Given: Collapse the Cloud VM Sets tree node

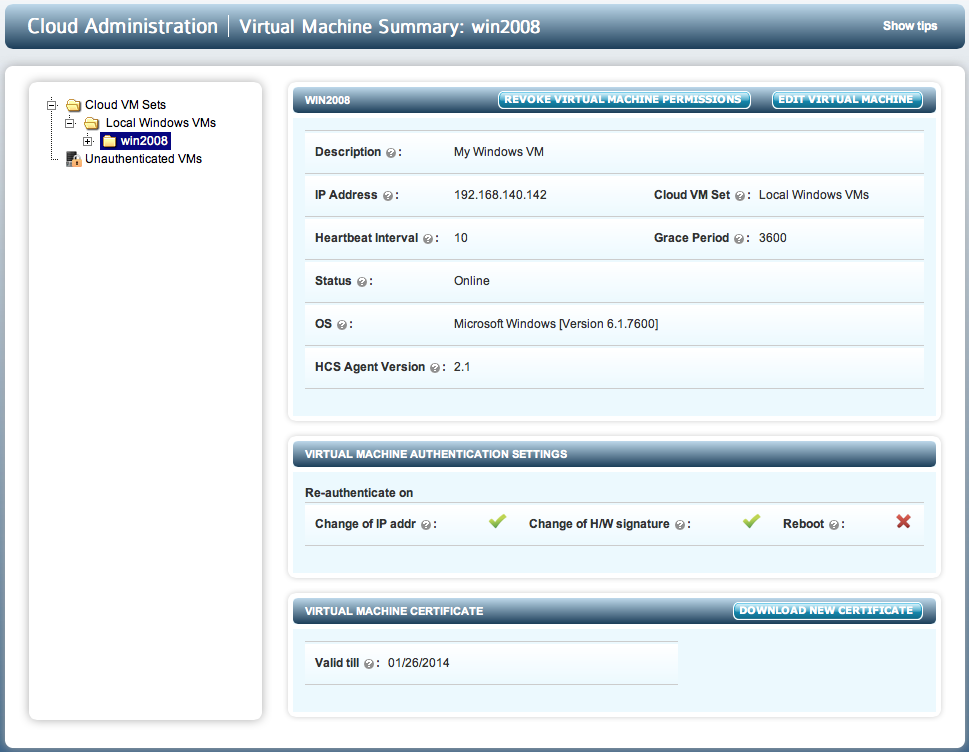Looking at the screenshot, I should pos(52,105).
